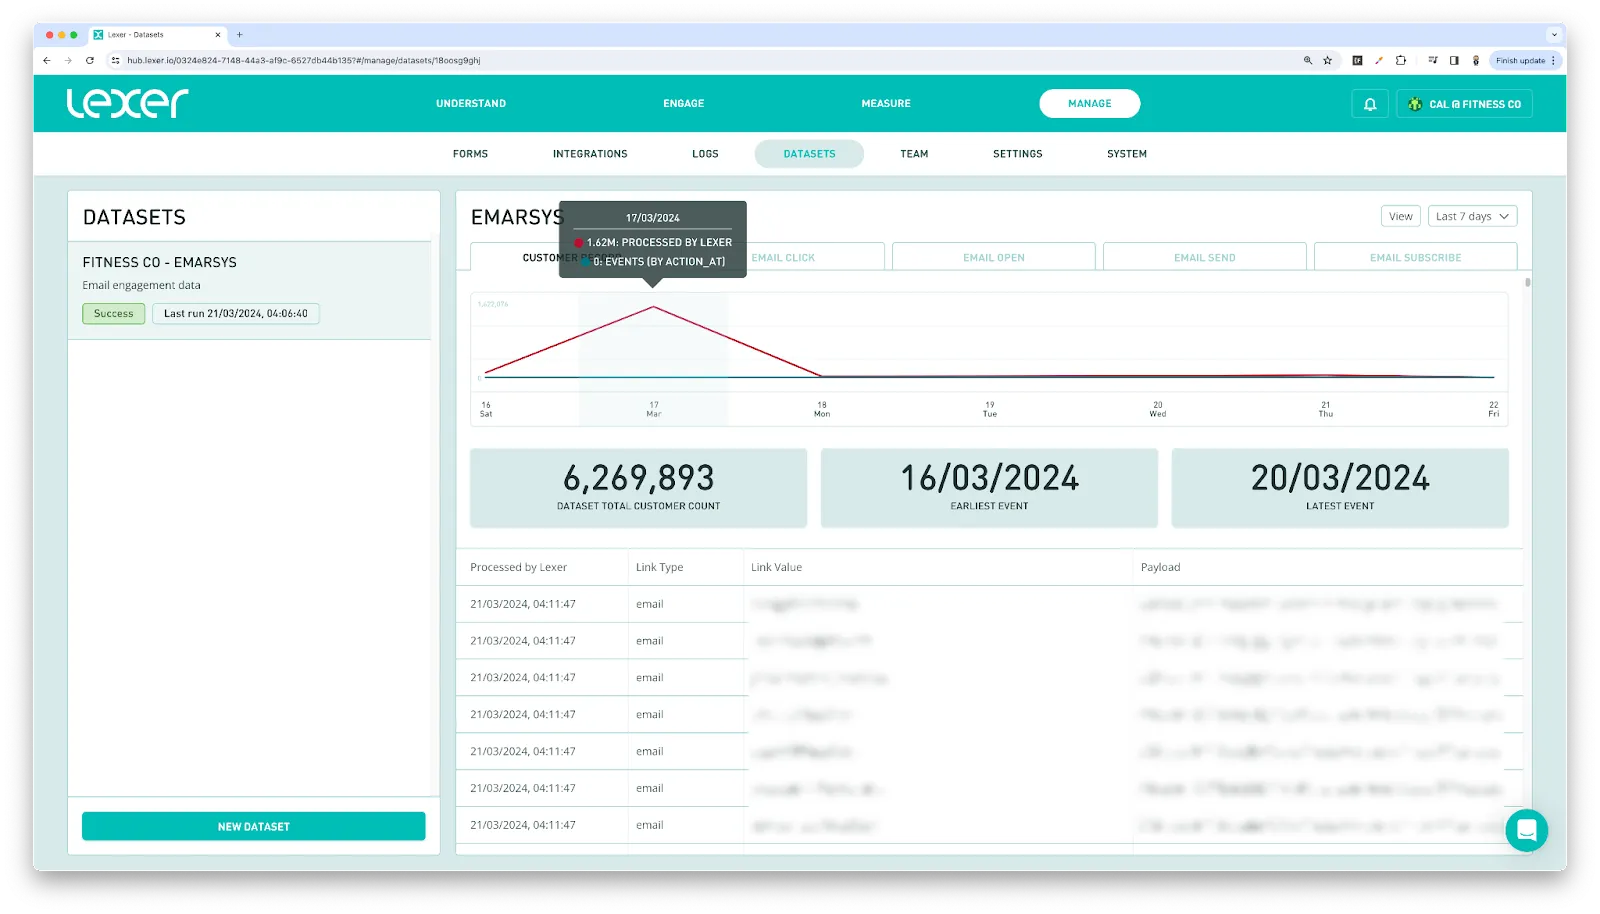Go to the Engage section
This screenshot has width=1600, height=914.
(684, 103)
